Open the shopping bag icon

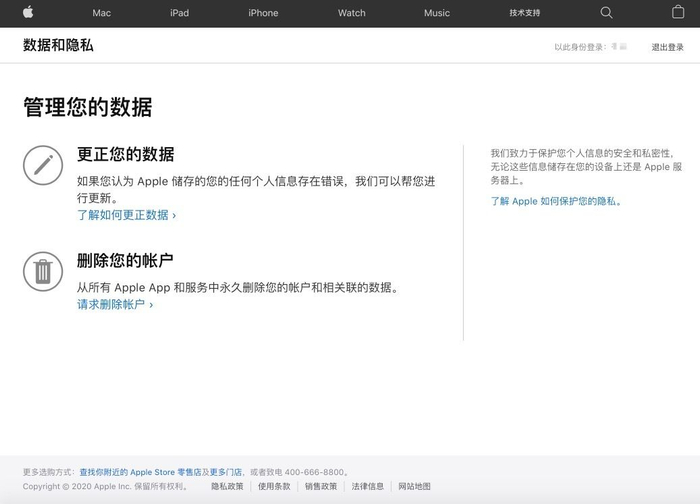point(679,13)
